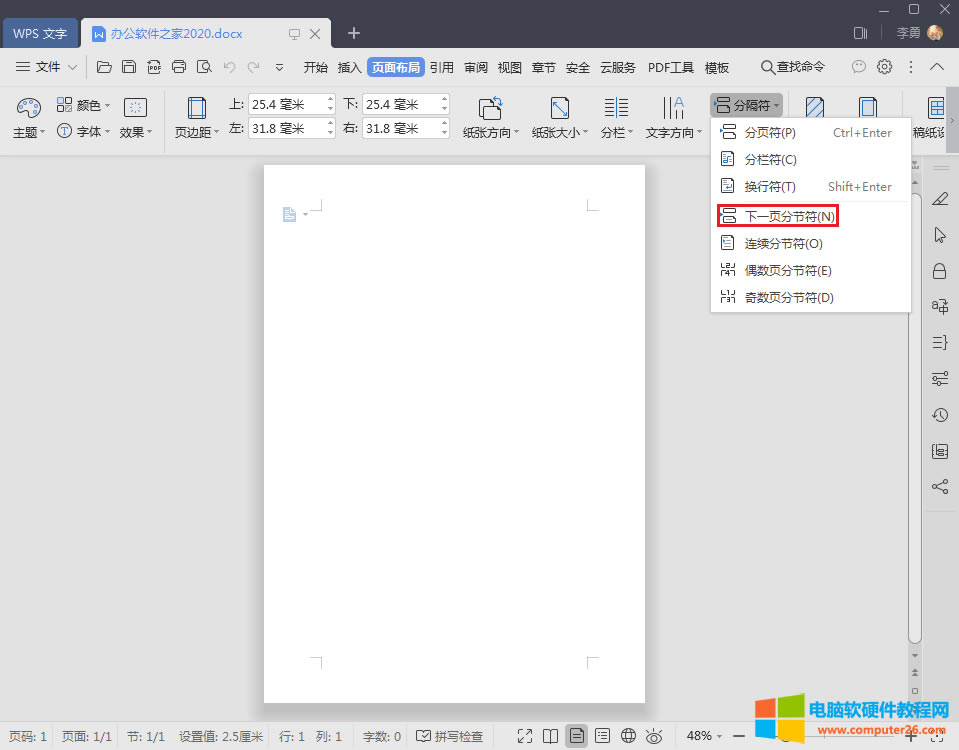Screen dimensions: 959x750
Task: Expand the paper orientation (纸张方向) dropdown
Action: click(491, 132)
